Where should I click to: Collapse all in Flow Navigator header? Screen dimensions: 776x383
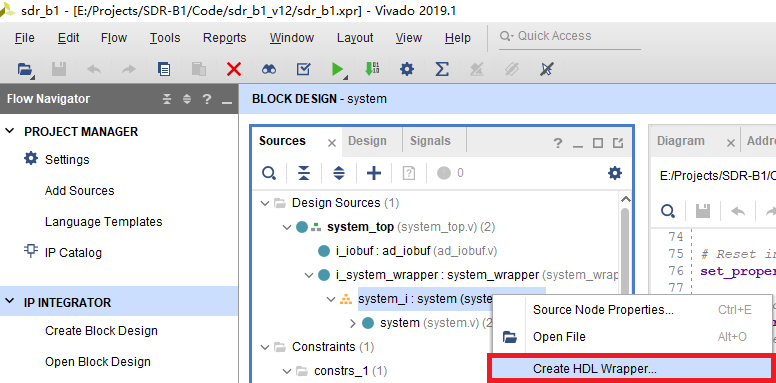pos(167,99)
